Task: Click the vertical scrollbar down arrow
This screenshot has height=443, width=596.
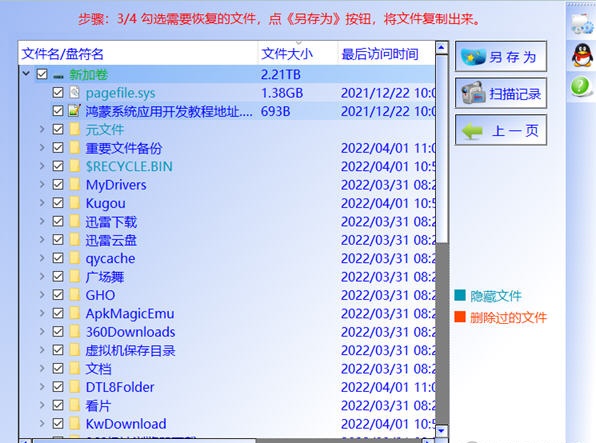Action: (441, 431)
